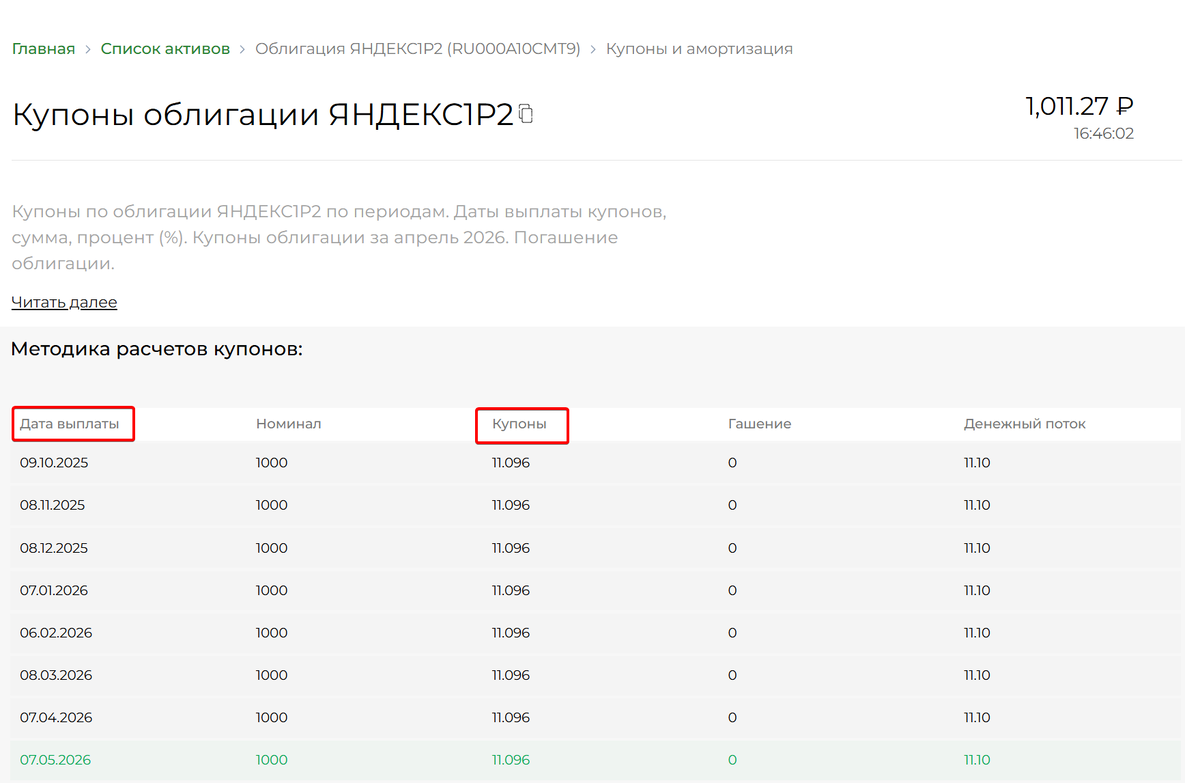Copy the ЯНДЕКС1Р2 bond name icon
Screen dimensions: 1200x783
(x=526, y=114)
